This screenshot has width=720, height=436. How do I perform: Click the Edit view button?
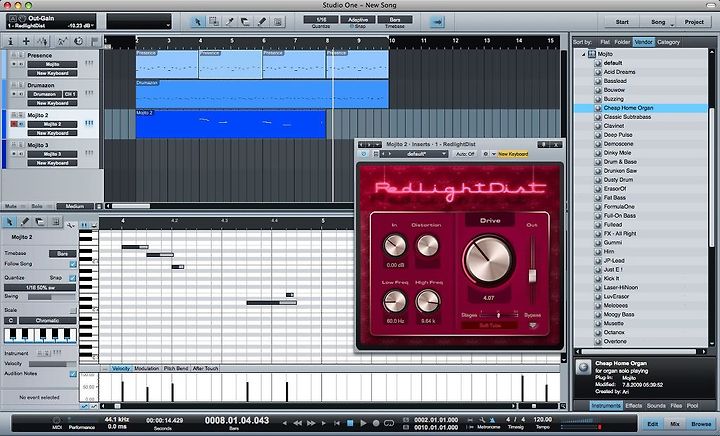point(652,424)
